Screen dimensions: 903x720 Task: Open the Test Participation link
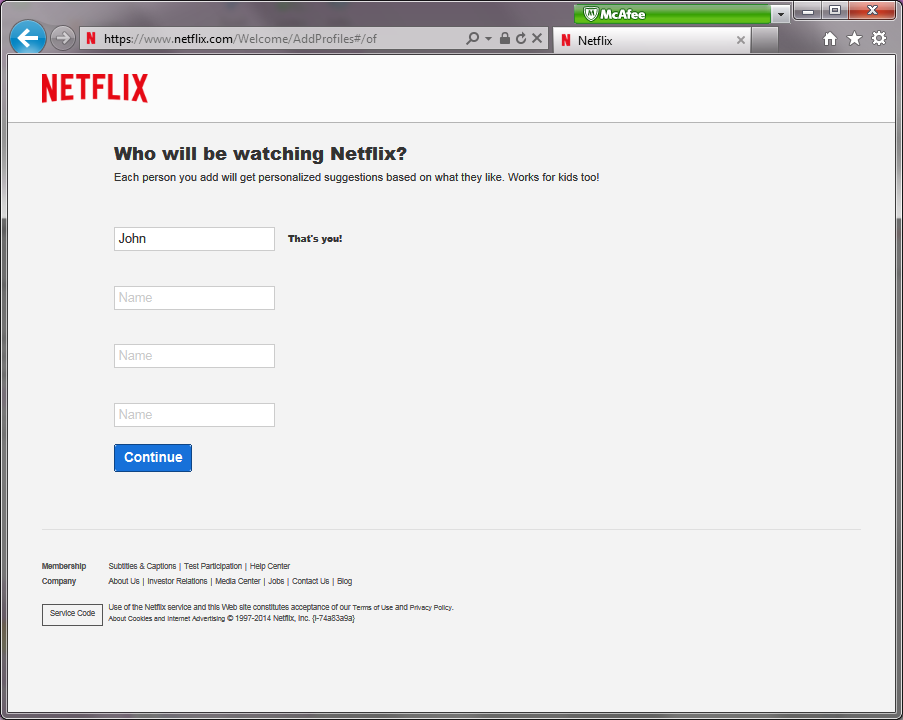213,566
